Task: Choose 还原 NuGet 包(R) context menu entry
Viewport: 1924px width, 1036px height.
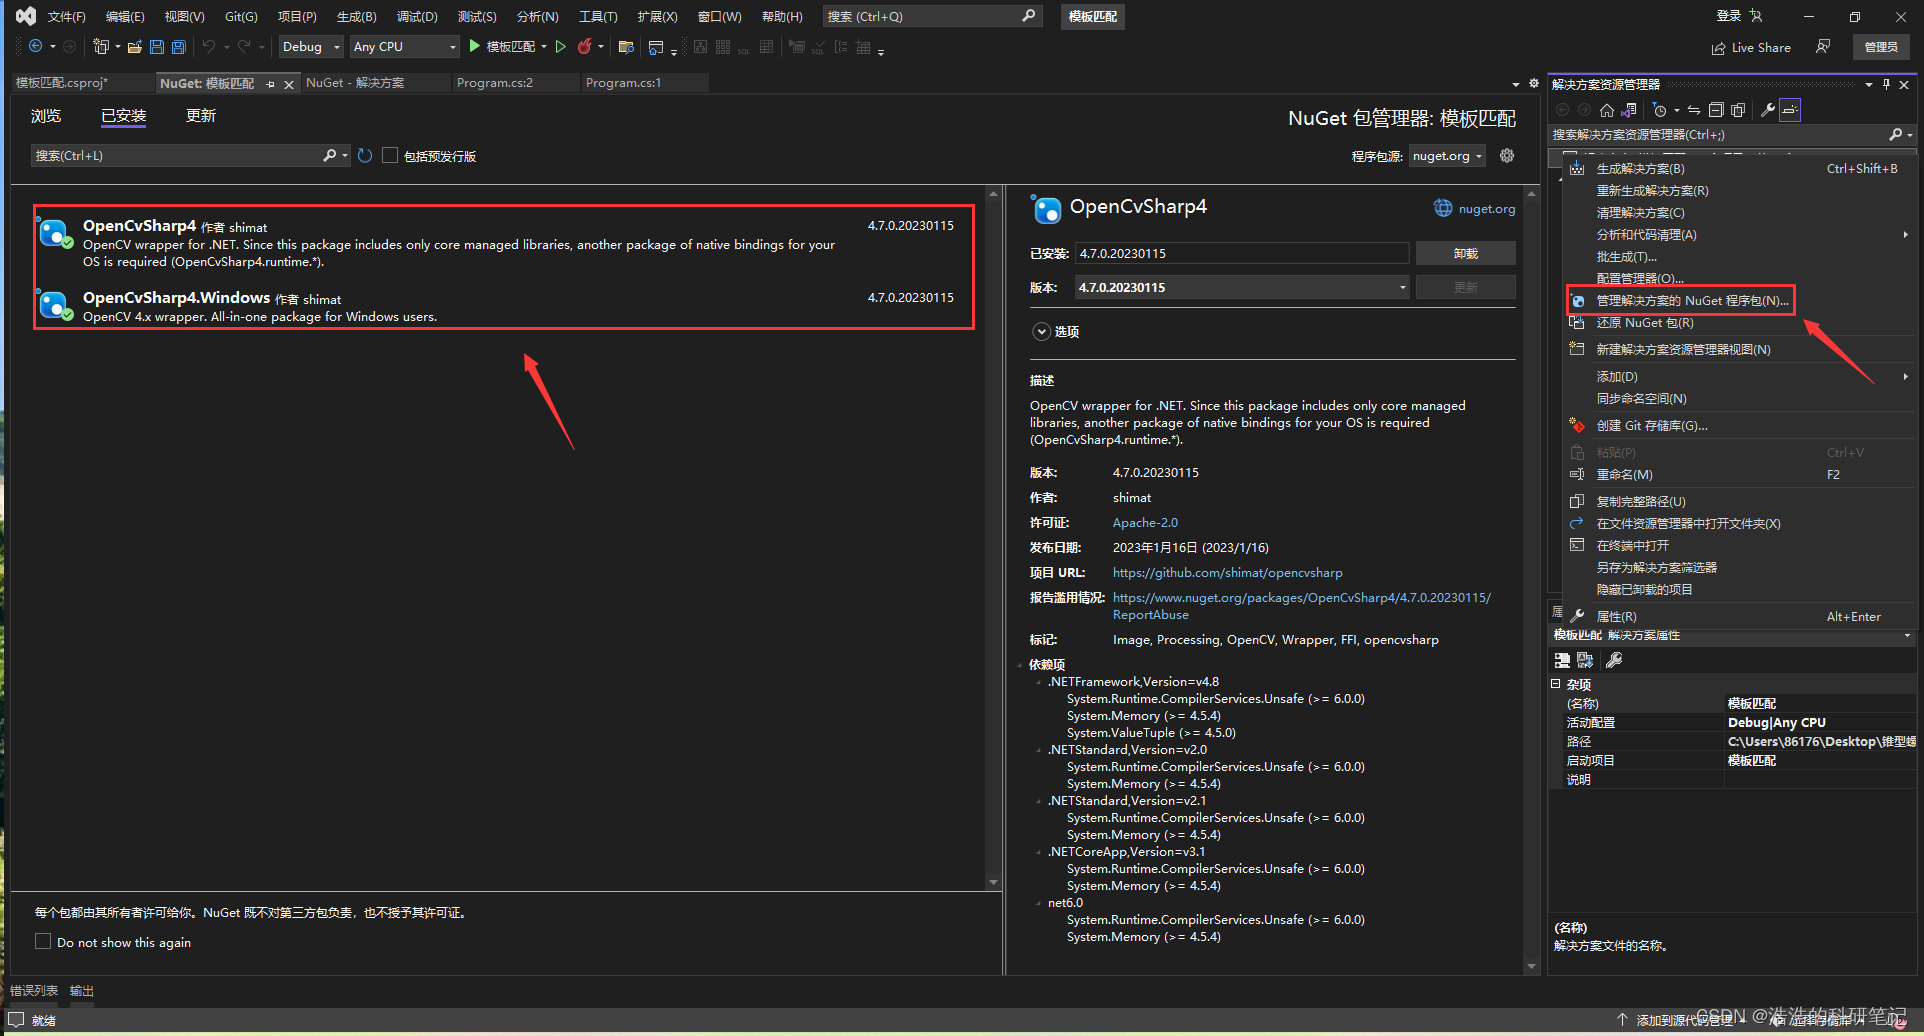Action: click(x=1645, y=322)
